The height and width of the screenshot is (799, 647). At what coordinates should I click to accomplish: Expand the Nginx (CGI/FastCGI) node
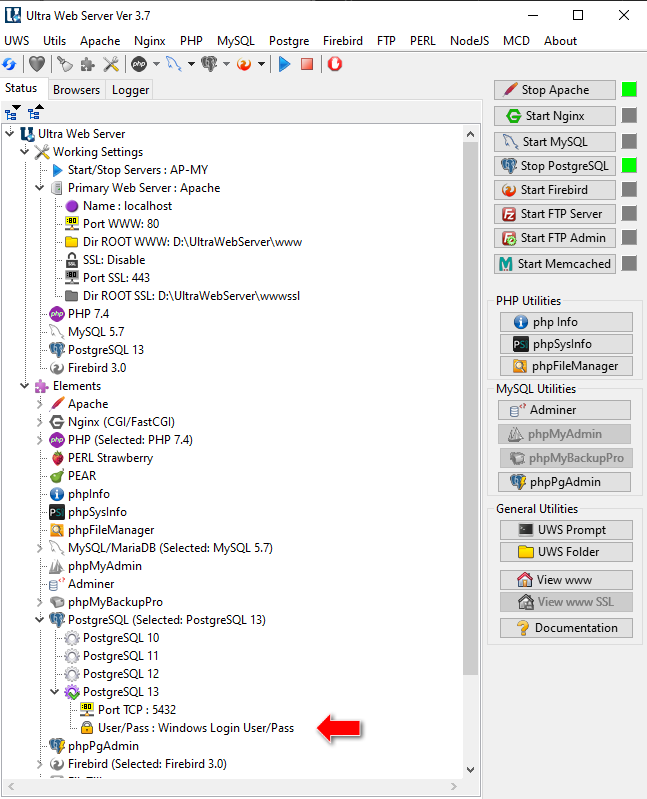(x=40, y=422)
